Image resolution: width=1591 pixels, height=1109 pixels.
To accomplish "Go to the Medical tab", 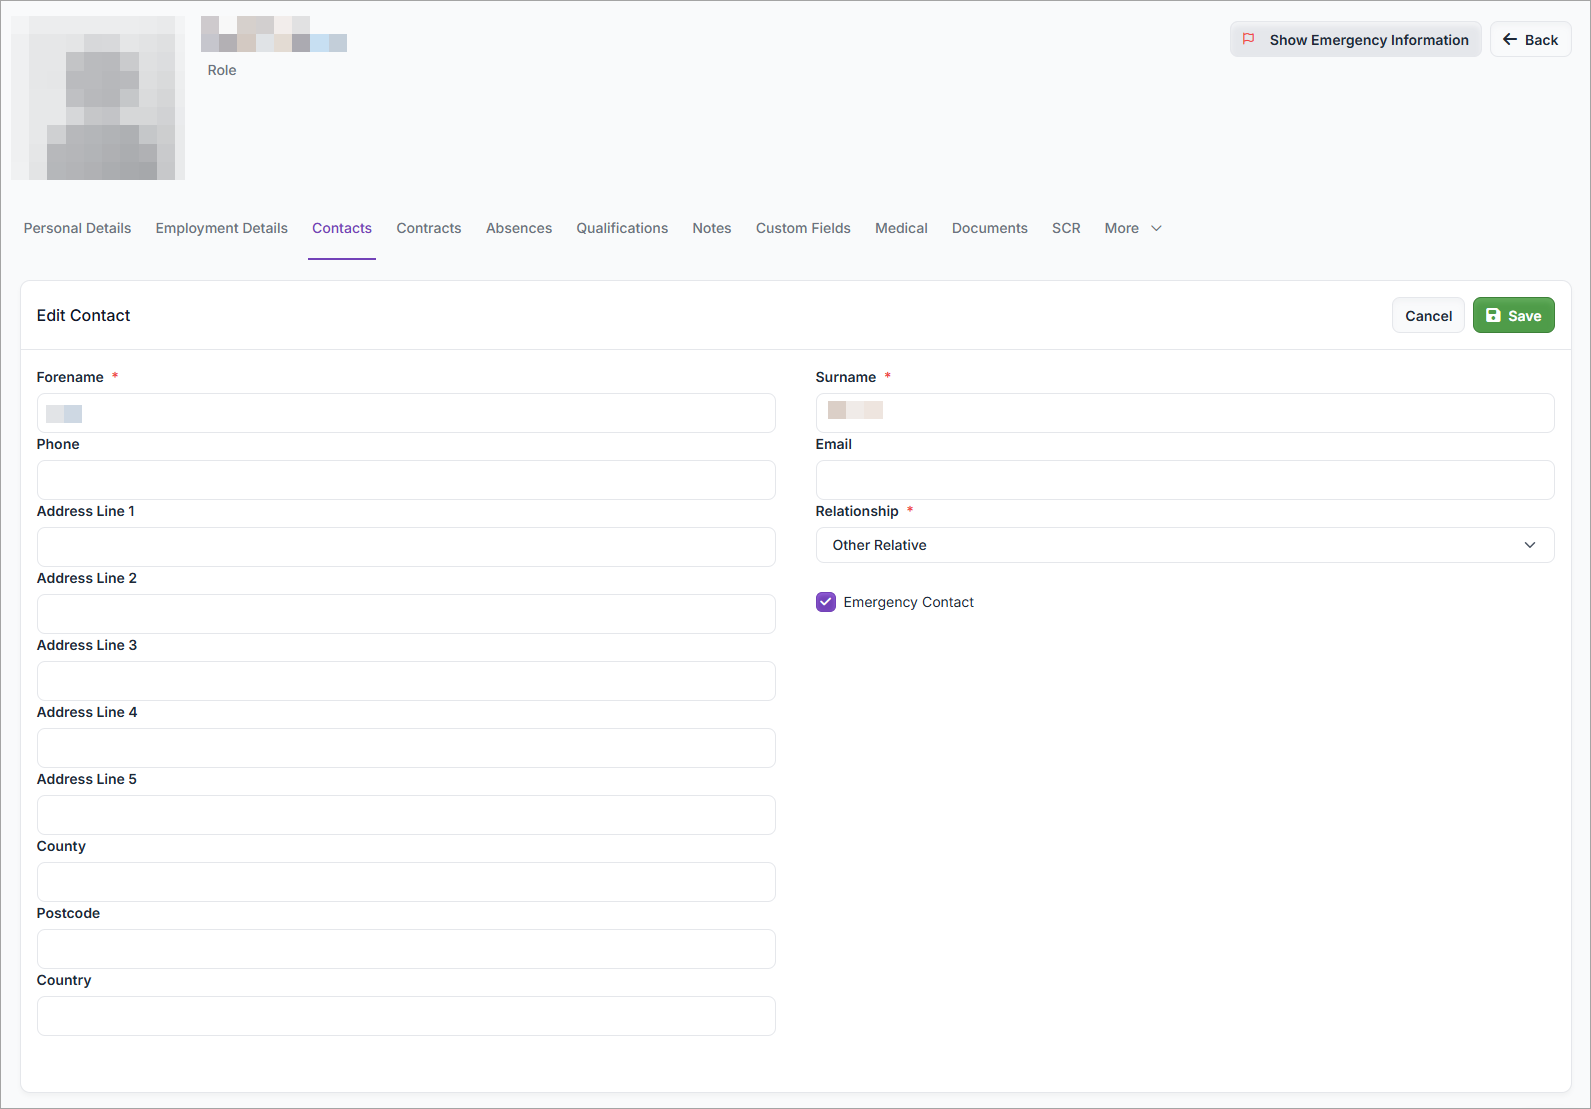I will (901, 228).
